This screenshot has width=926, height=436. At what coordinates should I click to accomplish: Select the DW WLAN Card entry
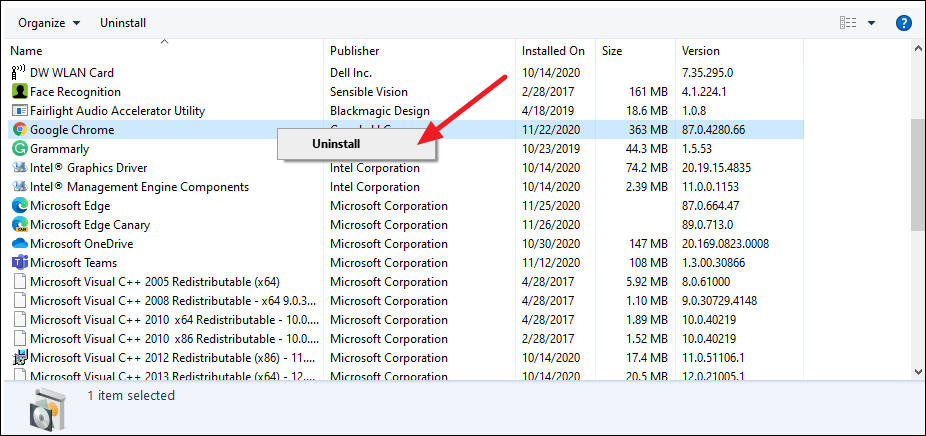pyautogui.click(x=405, y=73)
